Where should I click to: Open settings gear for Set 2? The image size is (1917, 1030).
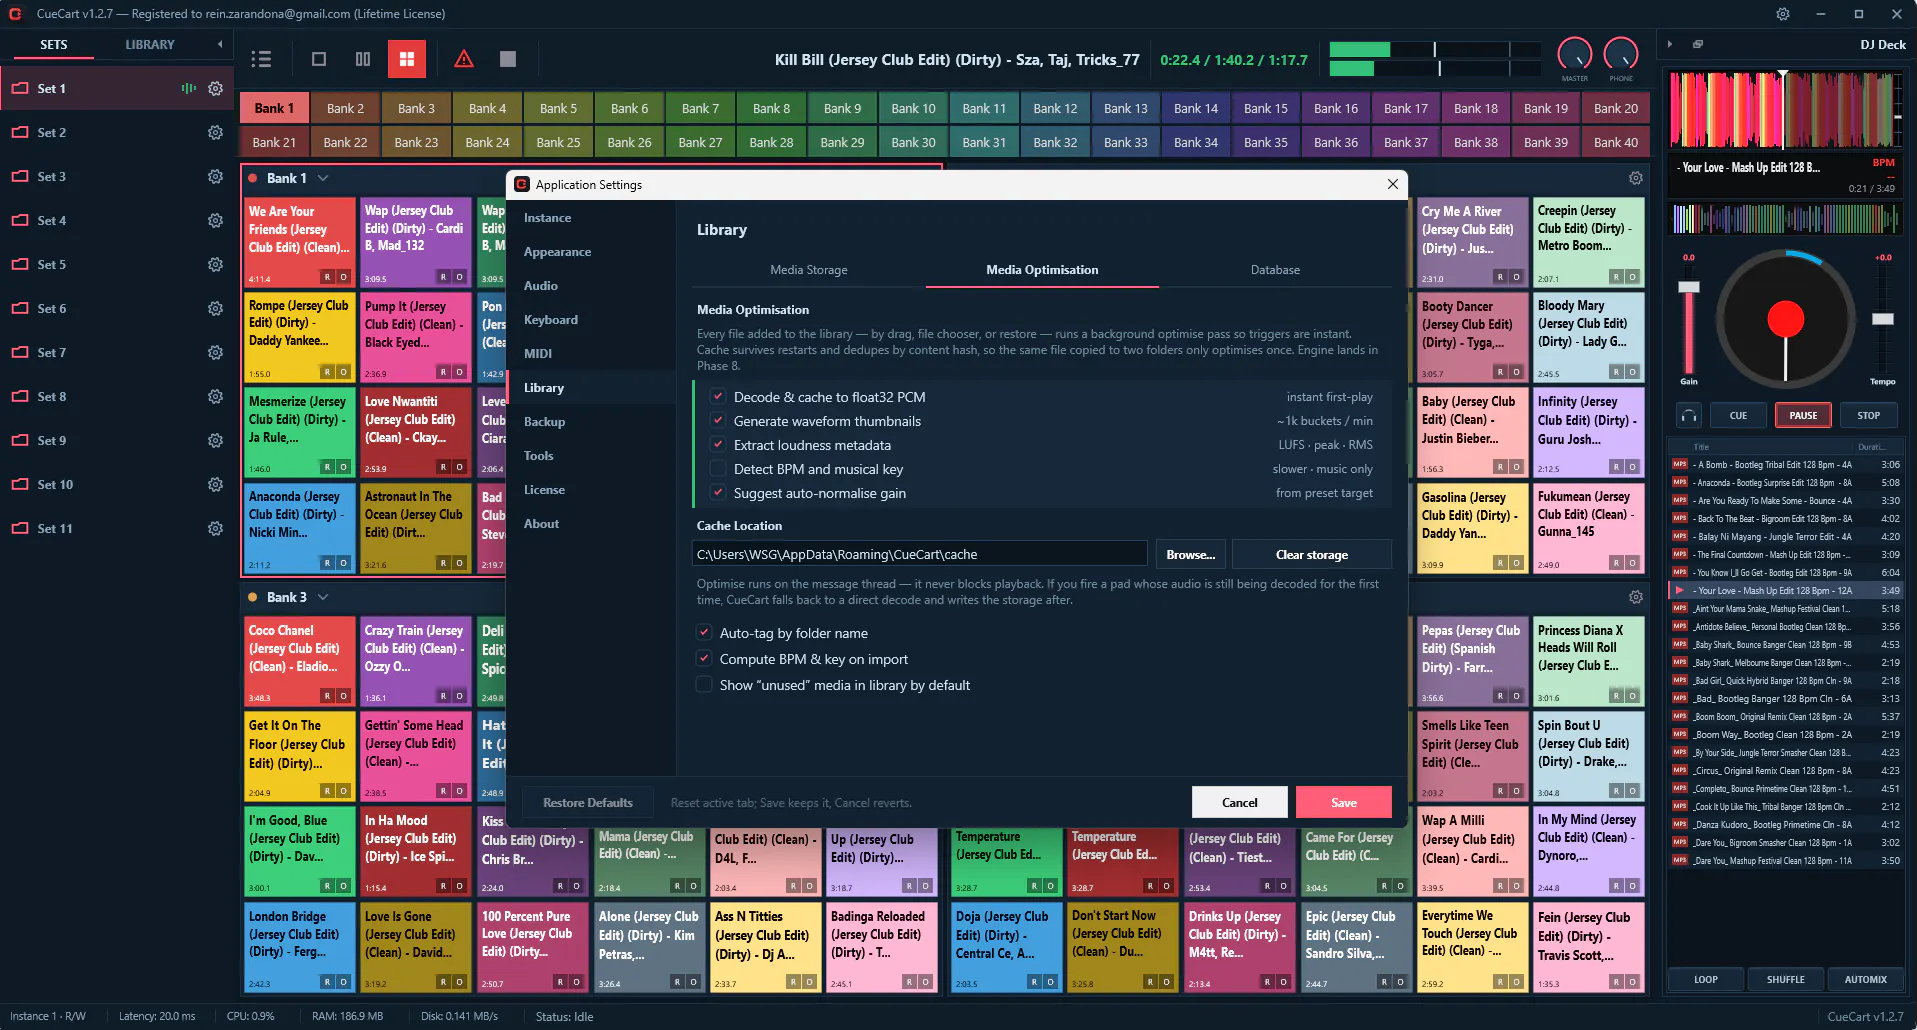click(x=215, y=133)
